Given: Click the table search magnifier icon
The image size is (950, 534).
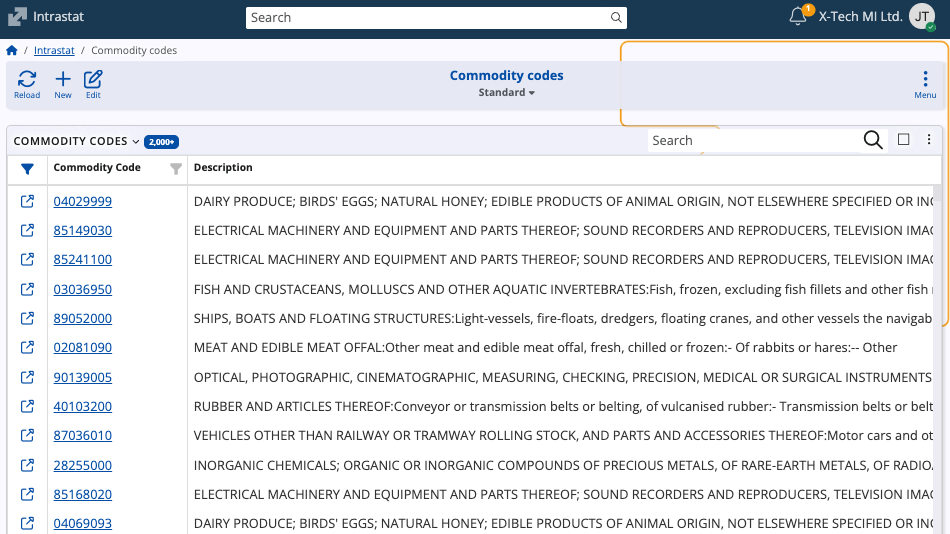Looking at the screenshot, I should [873, 140].
